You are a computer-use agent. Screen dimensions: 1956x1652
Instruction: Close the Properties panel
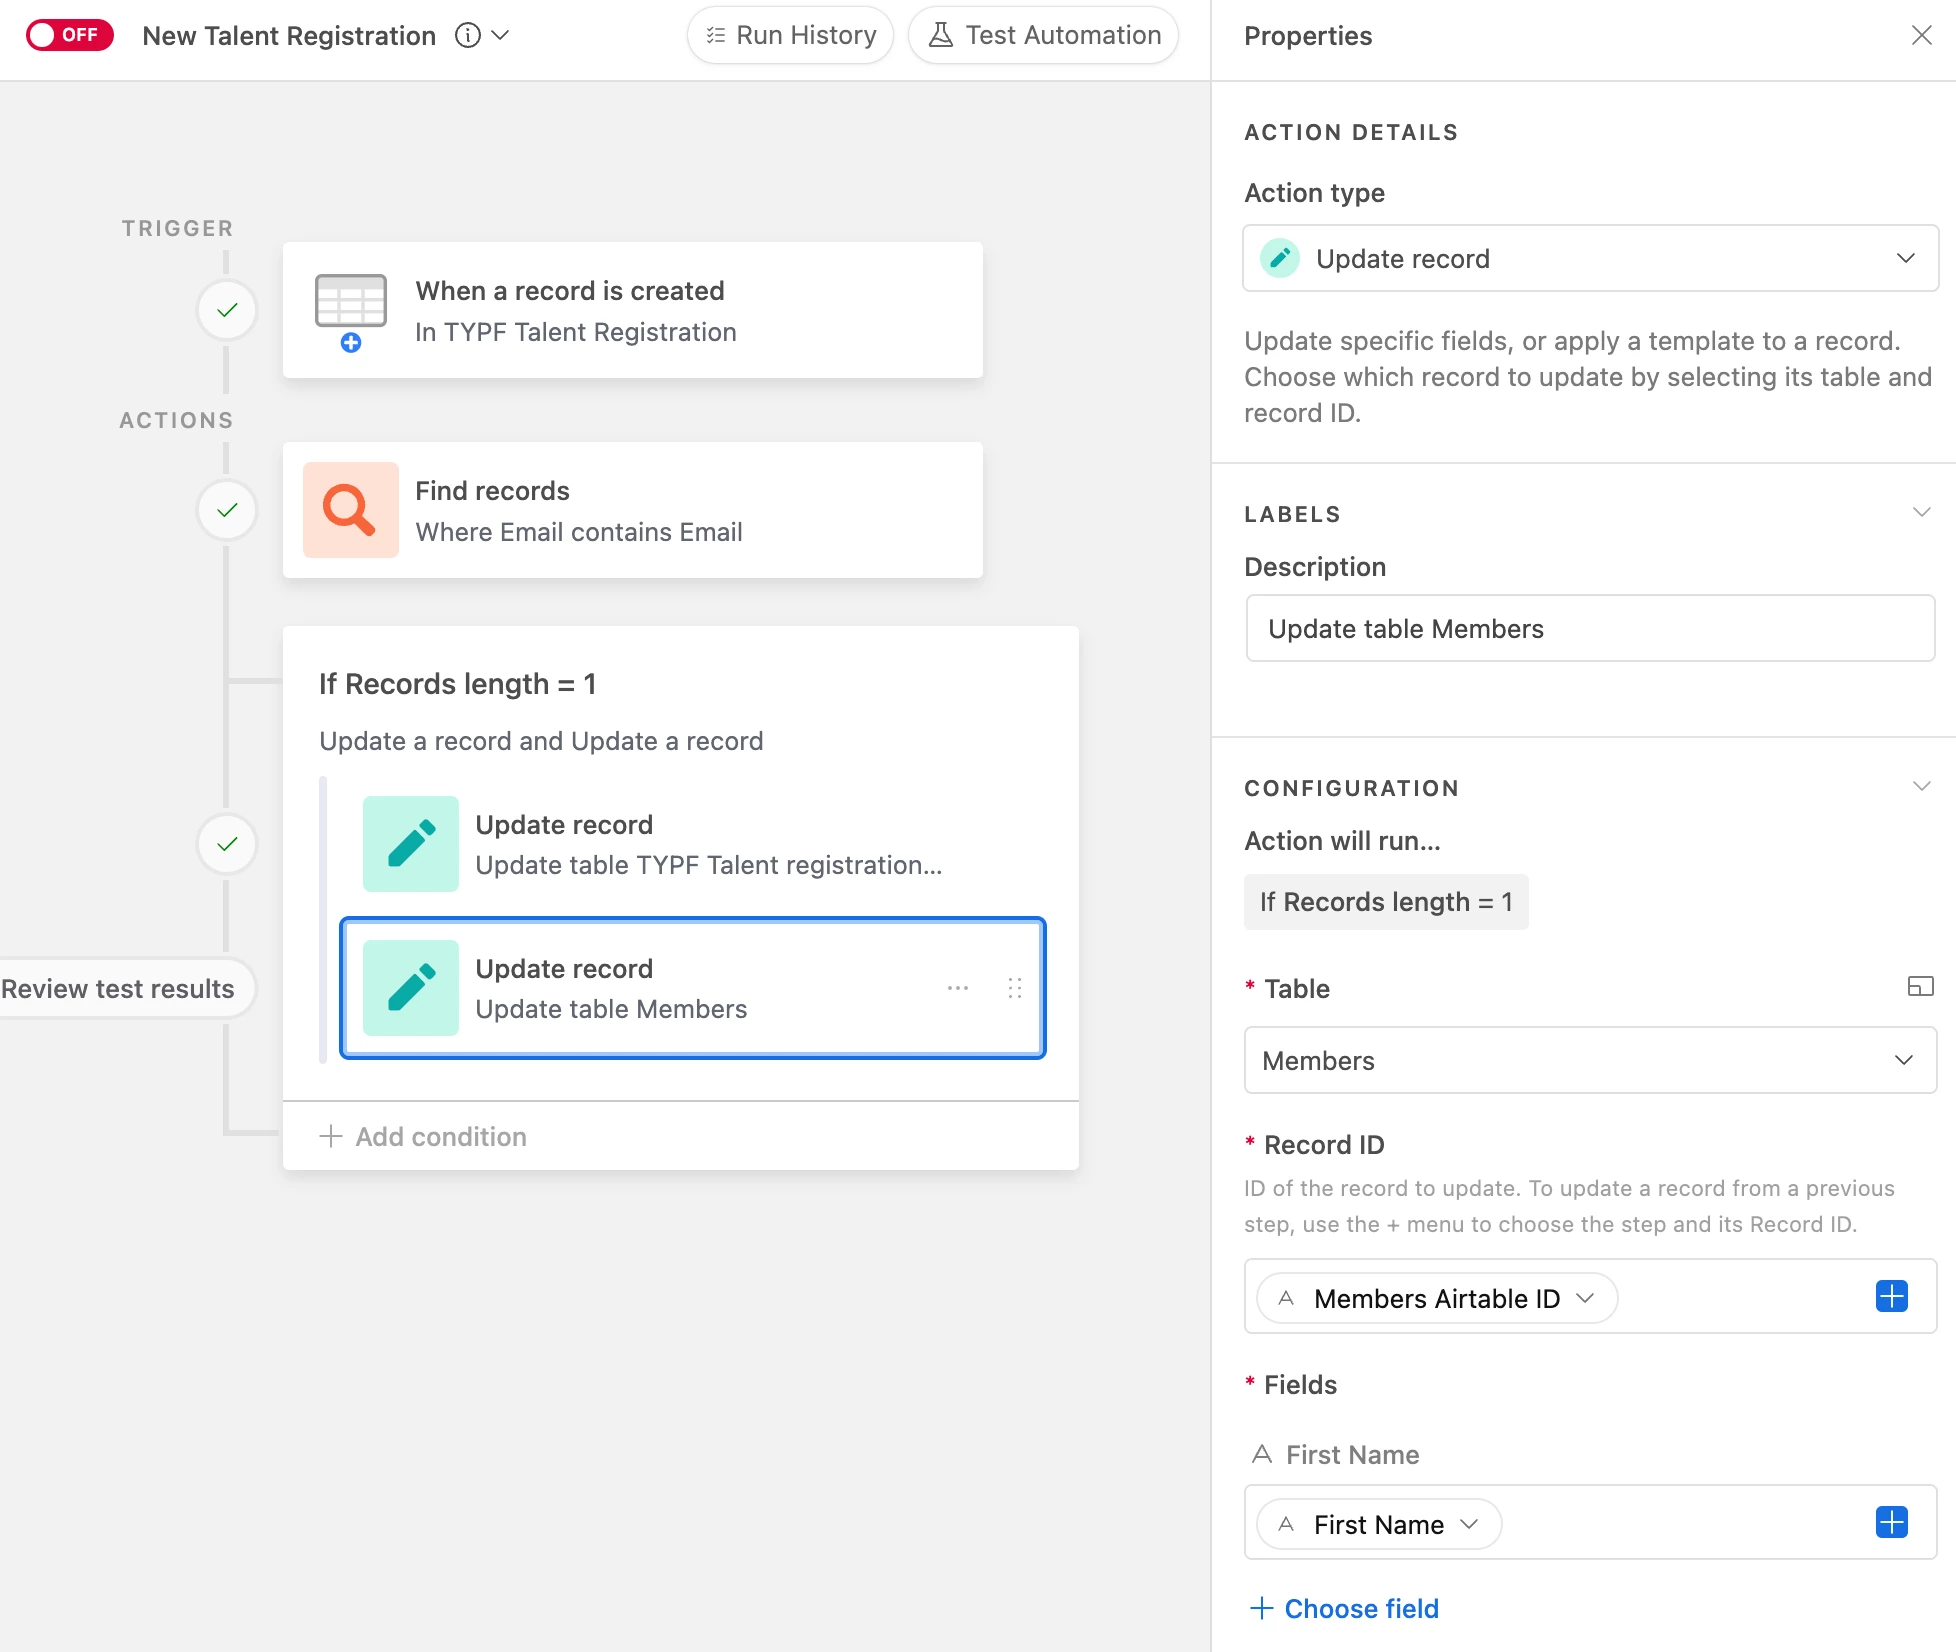coord(1921,35)
